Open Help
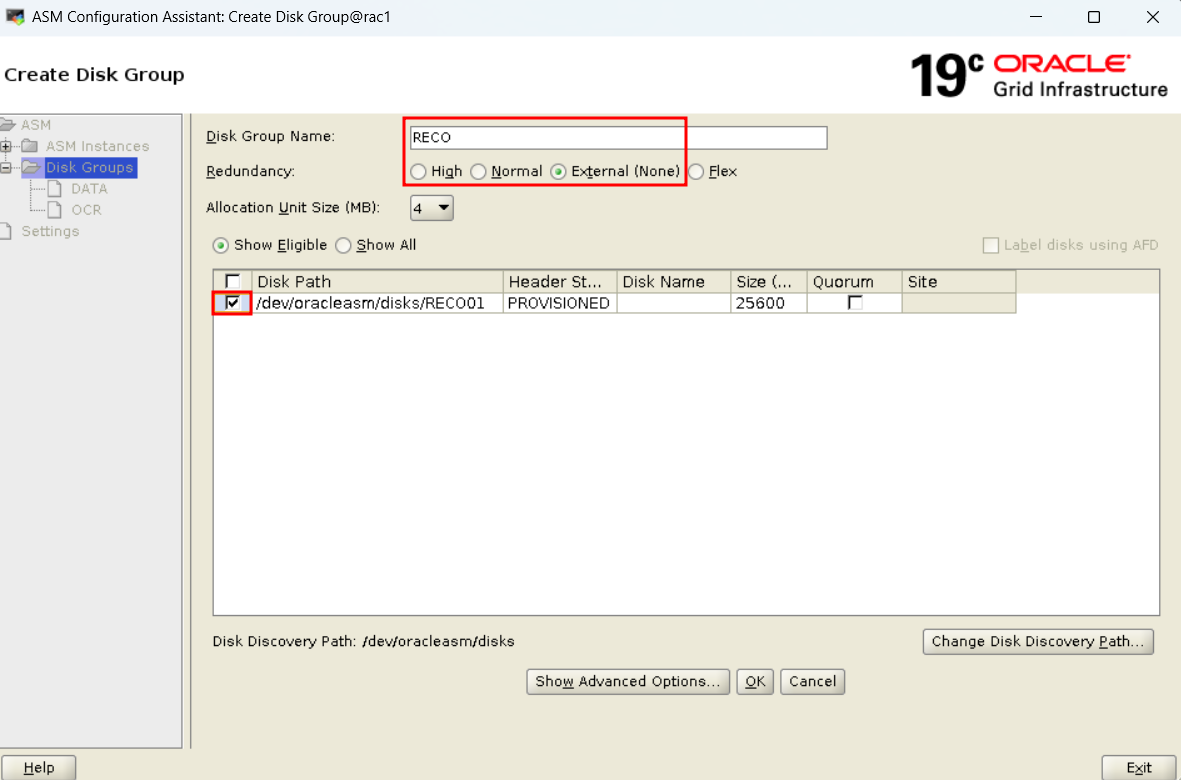This screenshot has height=780, width=1181. (38, 767)
